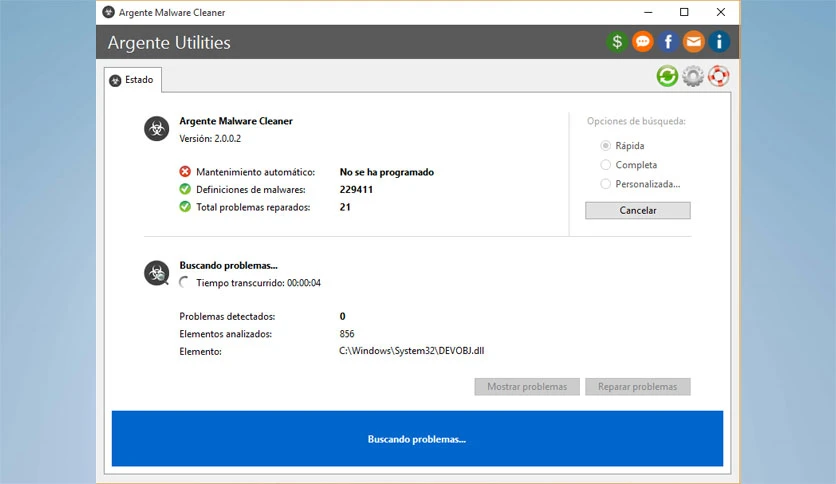Image resolution: width=836 pixels, height=484 pixels.
Task: Click the bold Argente Malware Cleaner heading
Action: coord(236,121)
